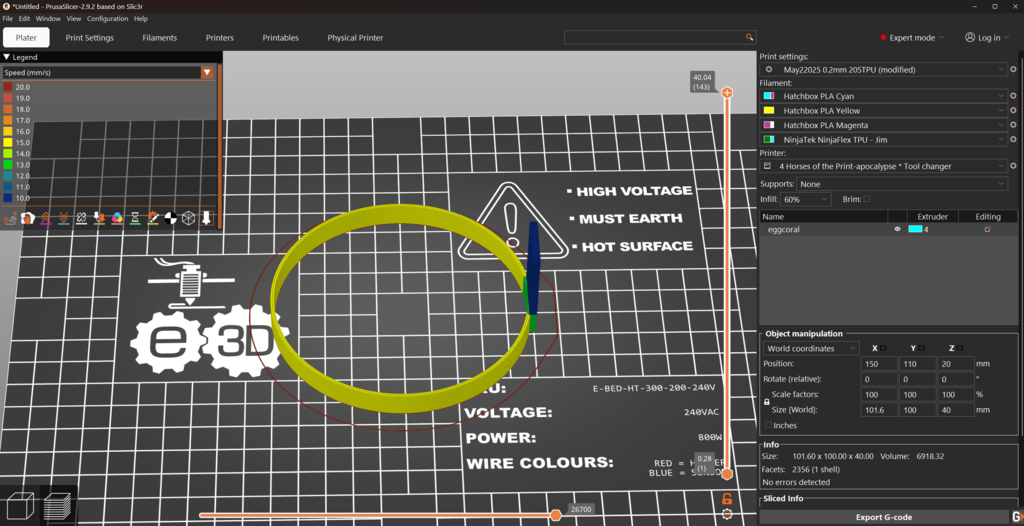Click eggcoral extruder cyan color swatch
This screenshot has width=1024, height=526.
(915, 229)
